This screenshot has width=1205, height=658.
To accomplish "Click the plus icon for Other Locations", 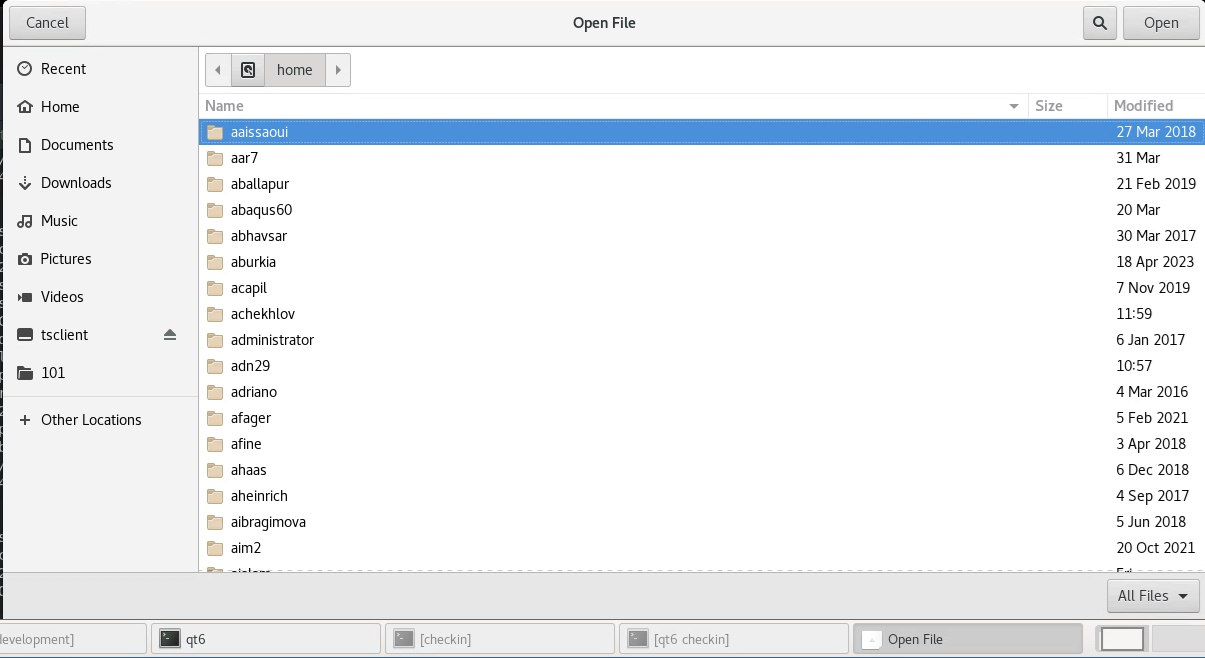I will (25, 420).
